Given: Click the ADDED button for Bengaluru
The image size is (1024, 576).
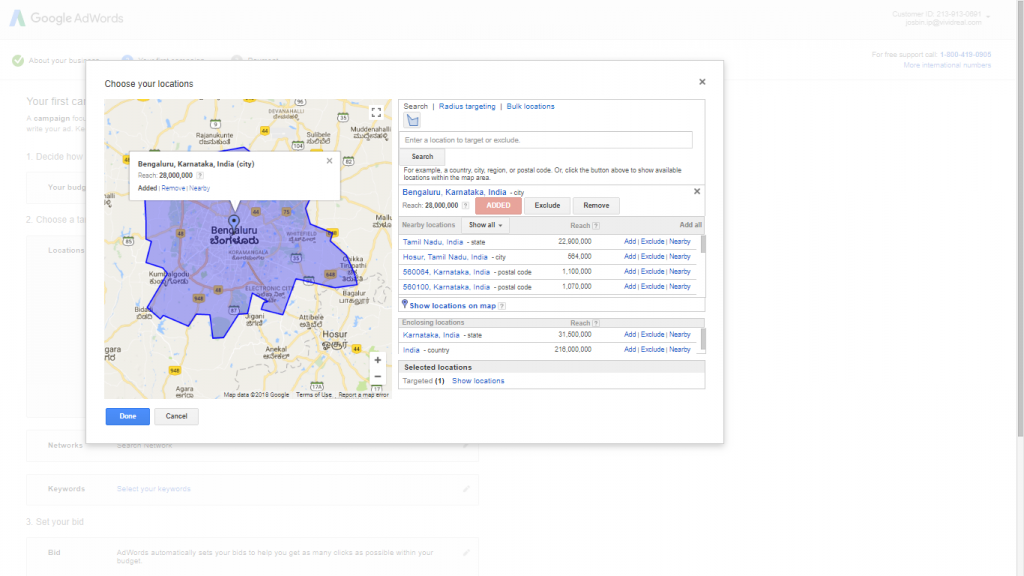Looking at the screenshot, I should click(x=498, y=206).
